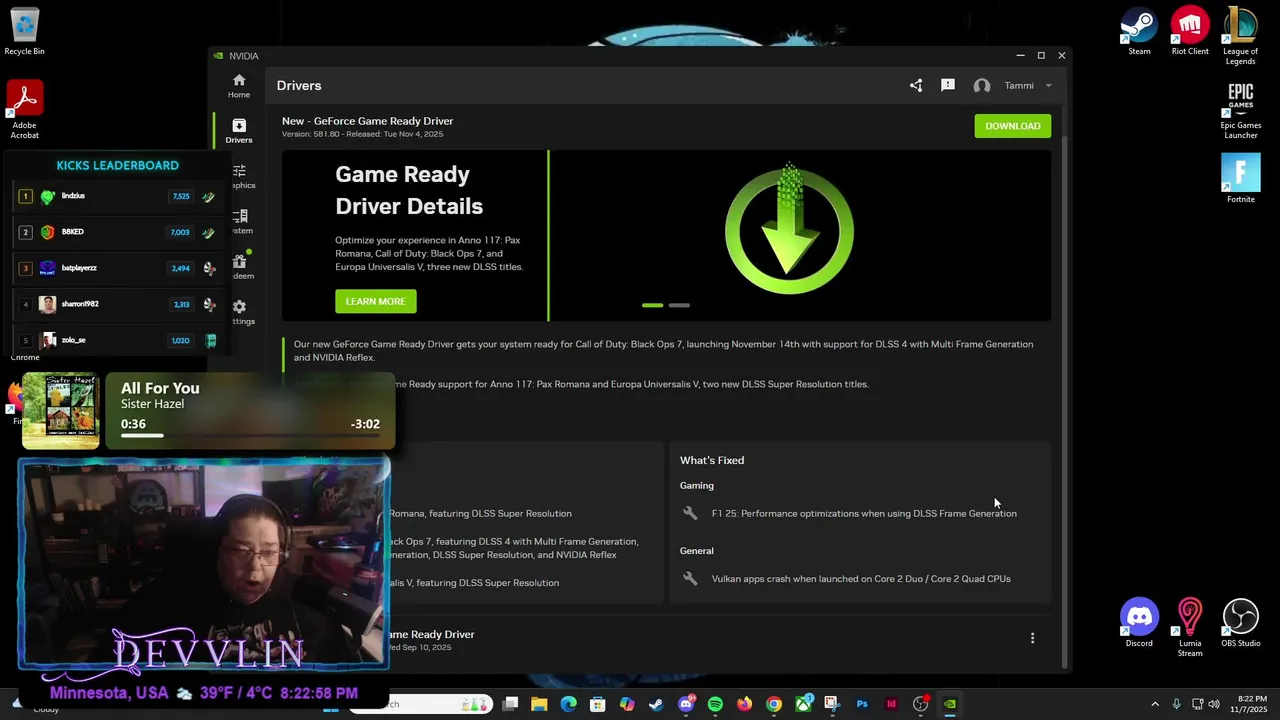Image resolution: width=1280 pixels, height=720 pixels.
Task: Click the 'F1 25: Performance optimizations' text
Action: pos(864,513)
